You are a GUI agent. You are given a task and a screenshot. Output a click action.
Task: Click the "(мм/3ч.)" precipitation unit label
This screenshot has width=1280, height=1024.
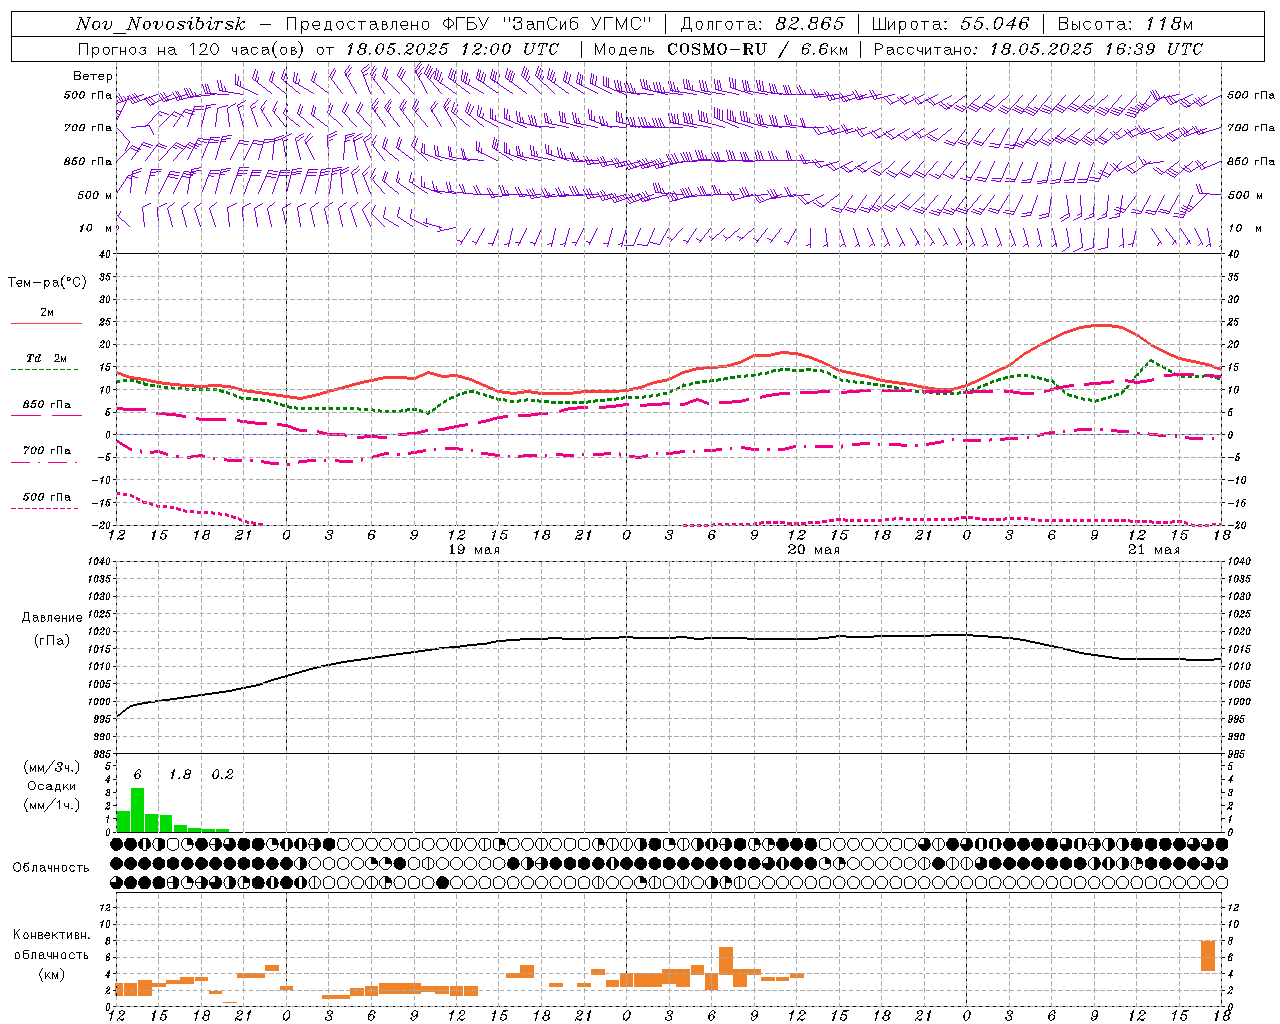(x=52, y=768)
